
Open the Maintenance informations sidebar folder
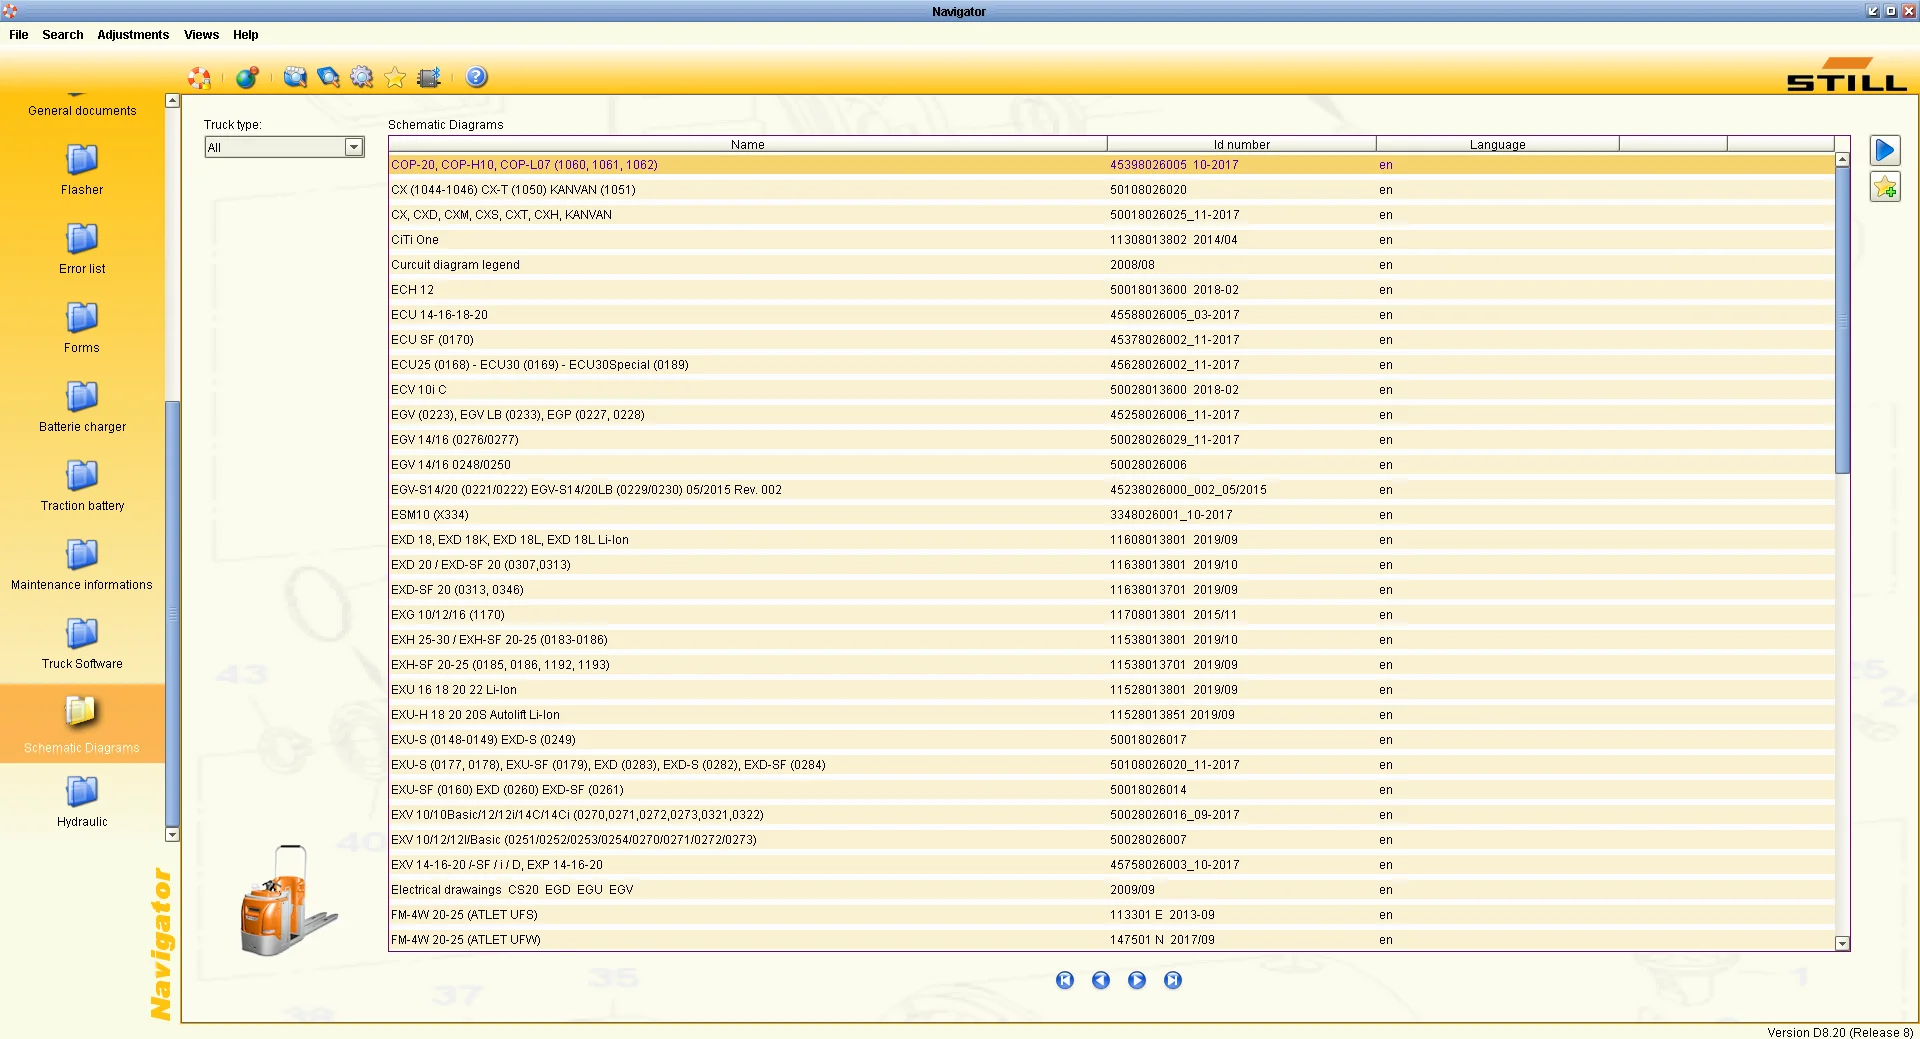(x=82, y=564)
